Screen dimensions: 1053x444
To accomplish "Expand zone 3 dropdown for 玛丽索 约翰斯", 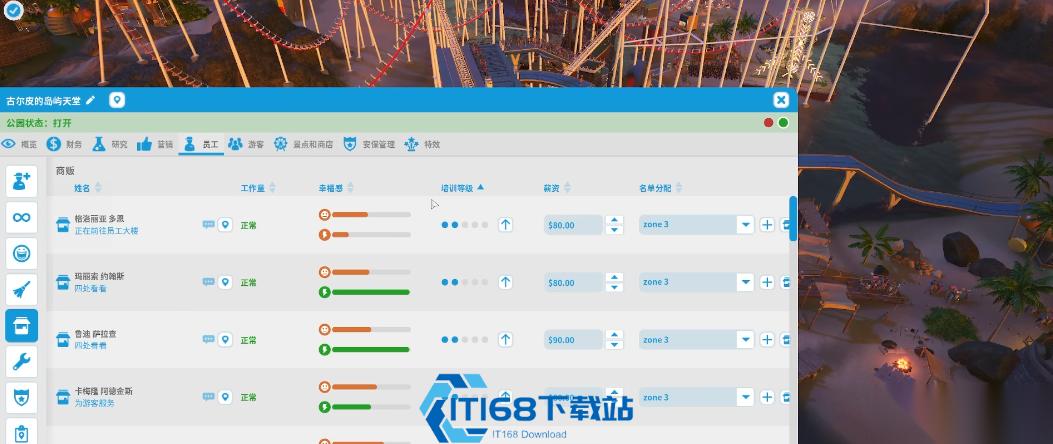I will pos(745,283).
